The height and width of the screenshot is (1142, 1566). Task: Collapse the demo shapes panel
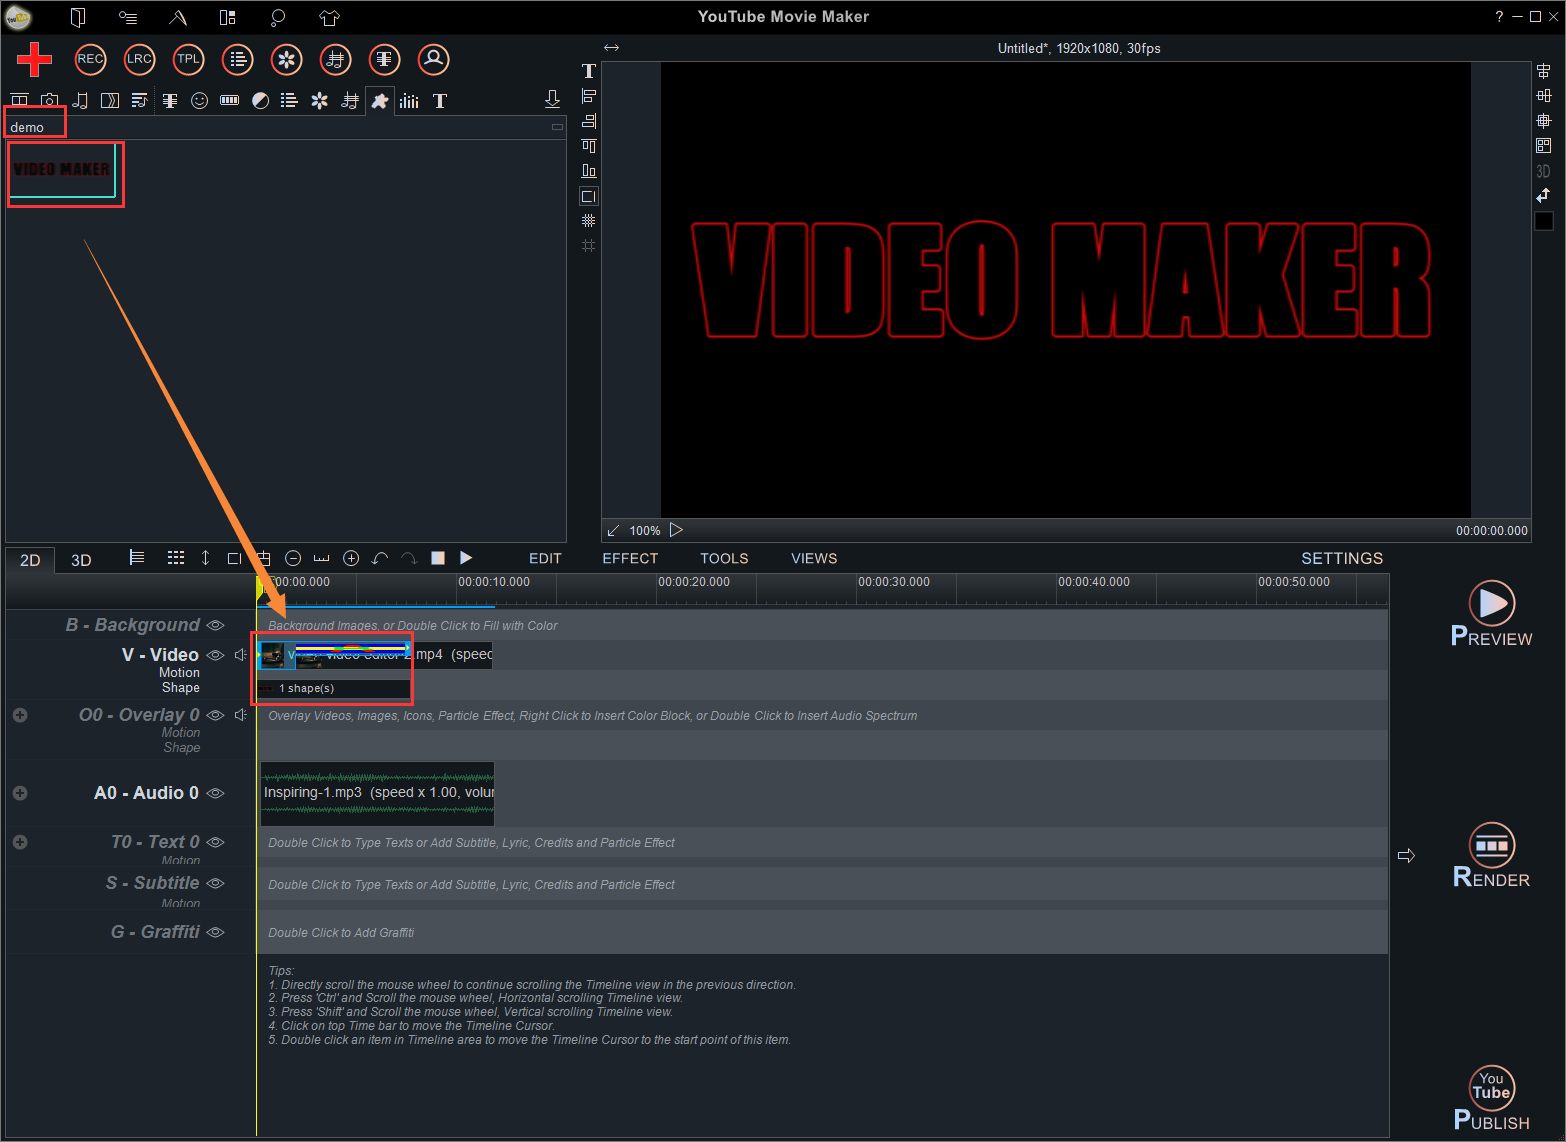557,127
